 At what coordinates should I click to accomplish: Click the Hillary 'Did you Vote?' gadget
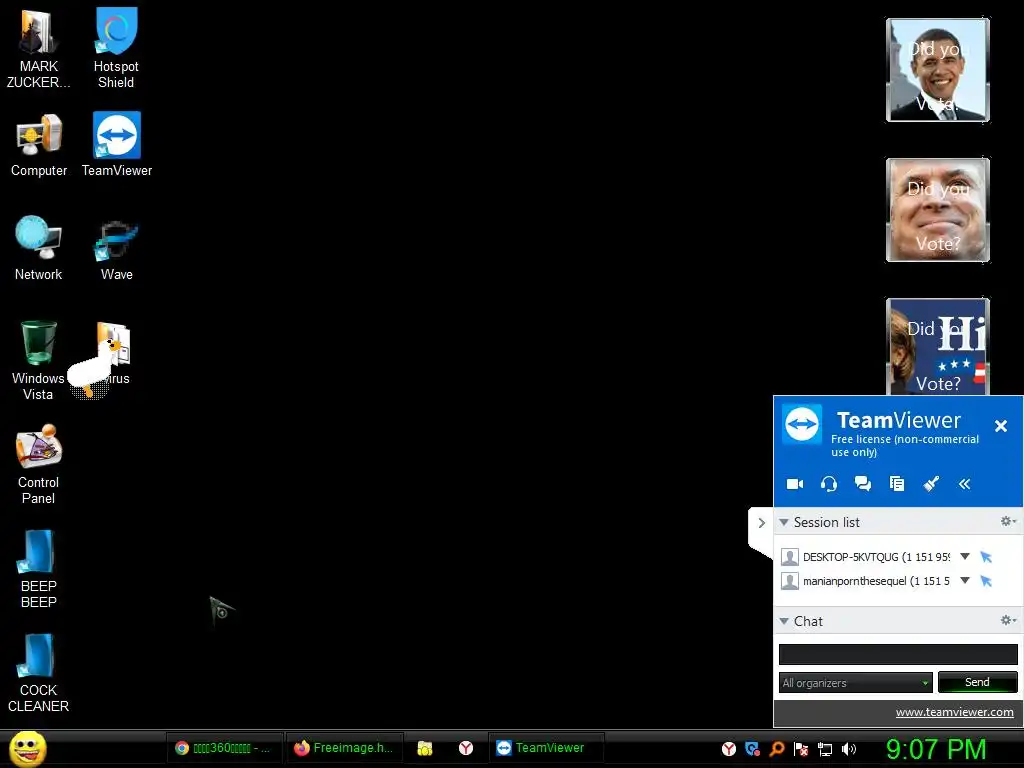click(938, 347)
